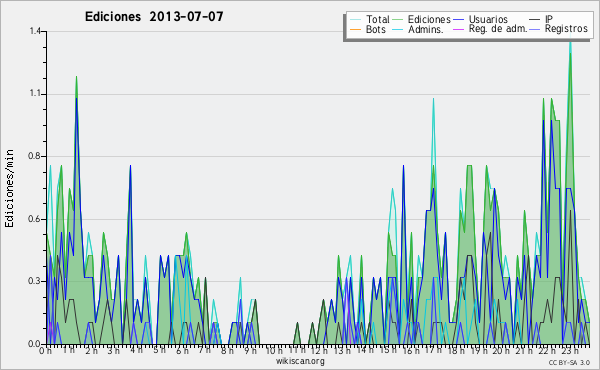The width and height of the screenshot is (600, 370).
Task: Click the '7 h' x-axis label
Action: 205,350
